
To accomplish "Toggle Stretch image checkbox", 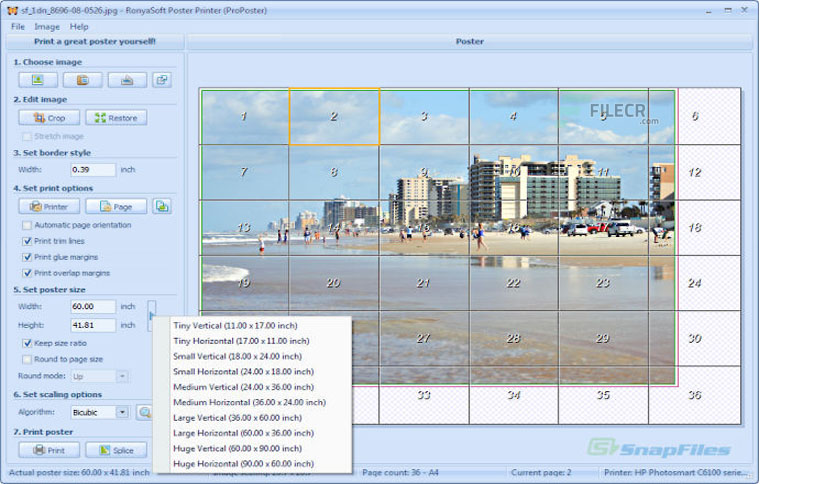I will point(27,136).
